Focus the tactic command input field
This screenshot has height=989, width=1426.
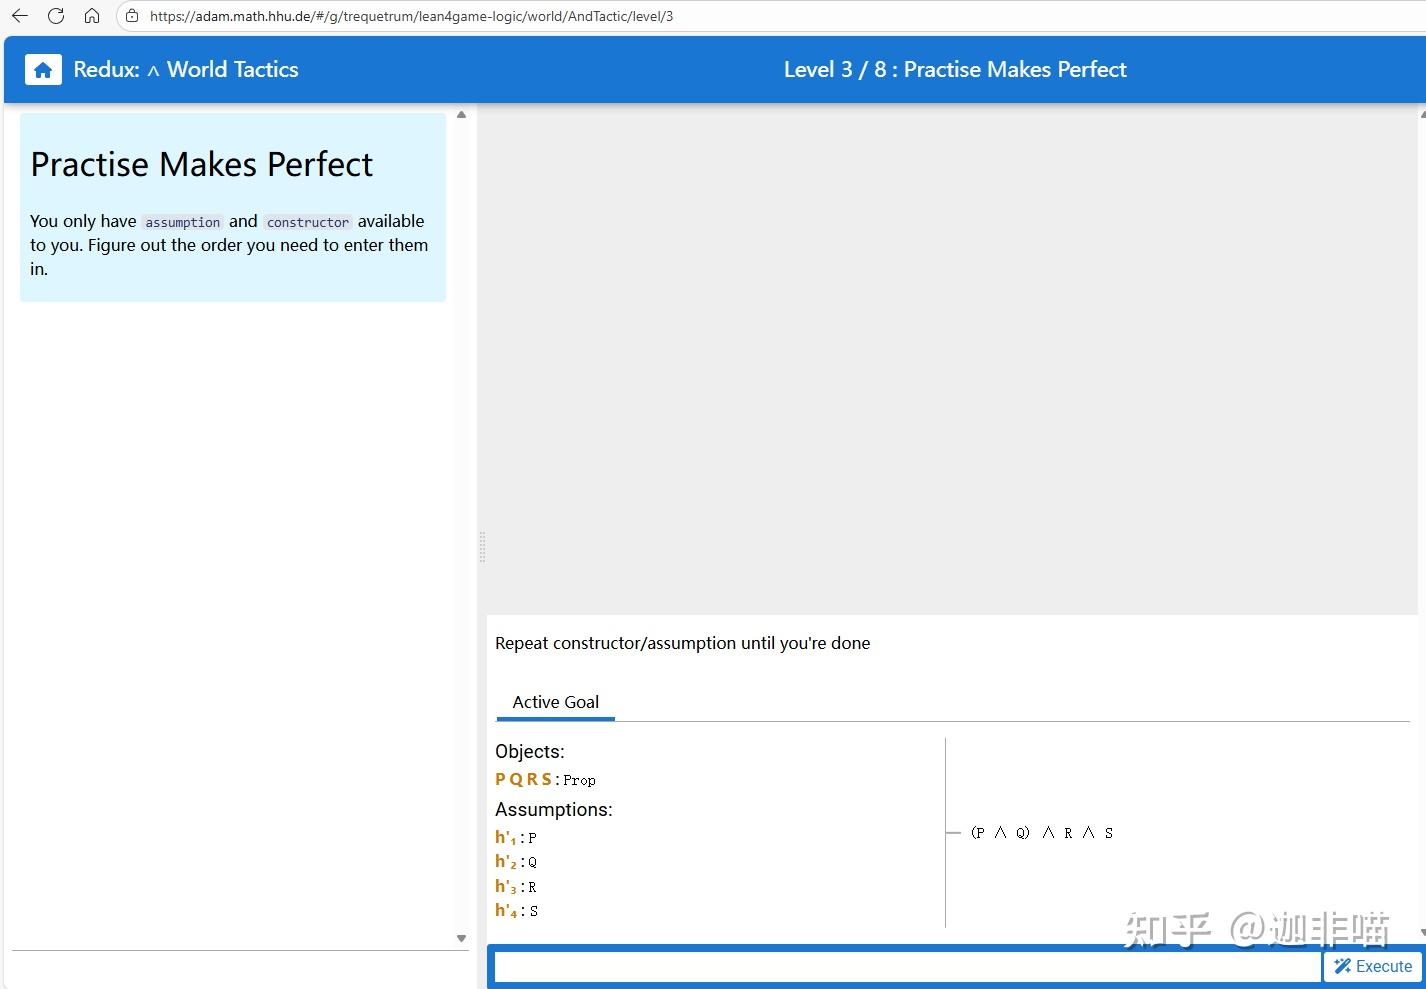(x=907, y=966)
